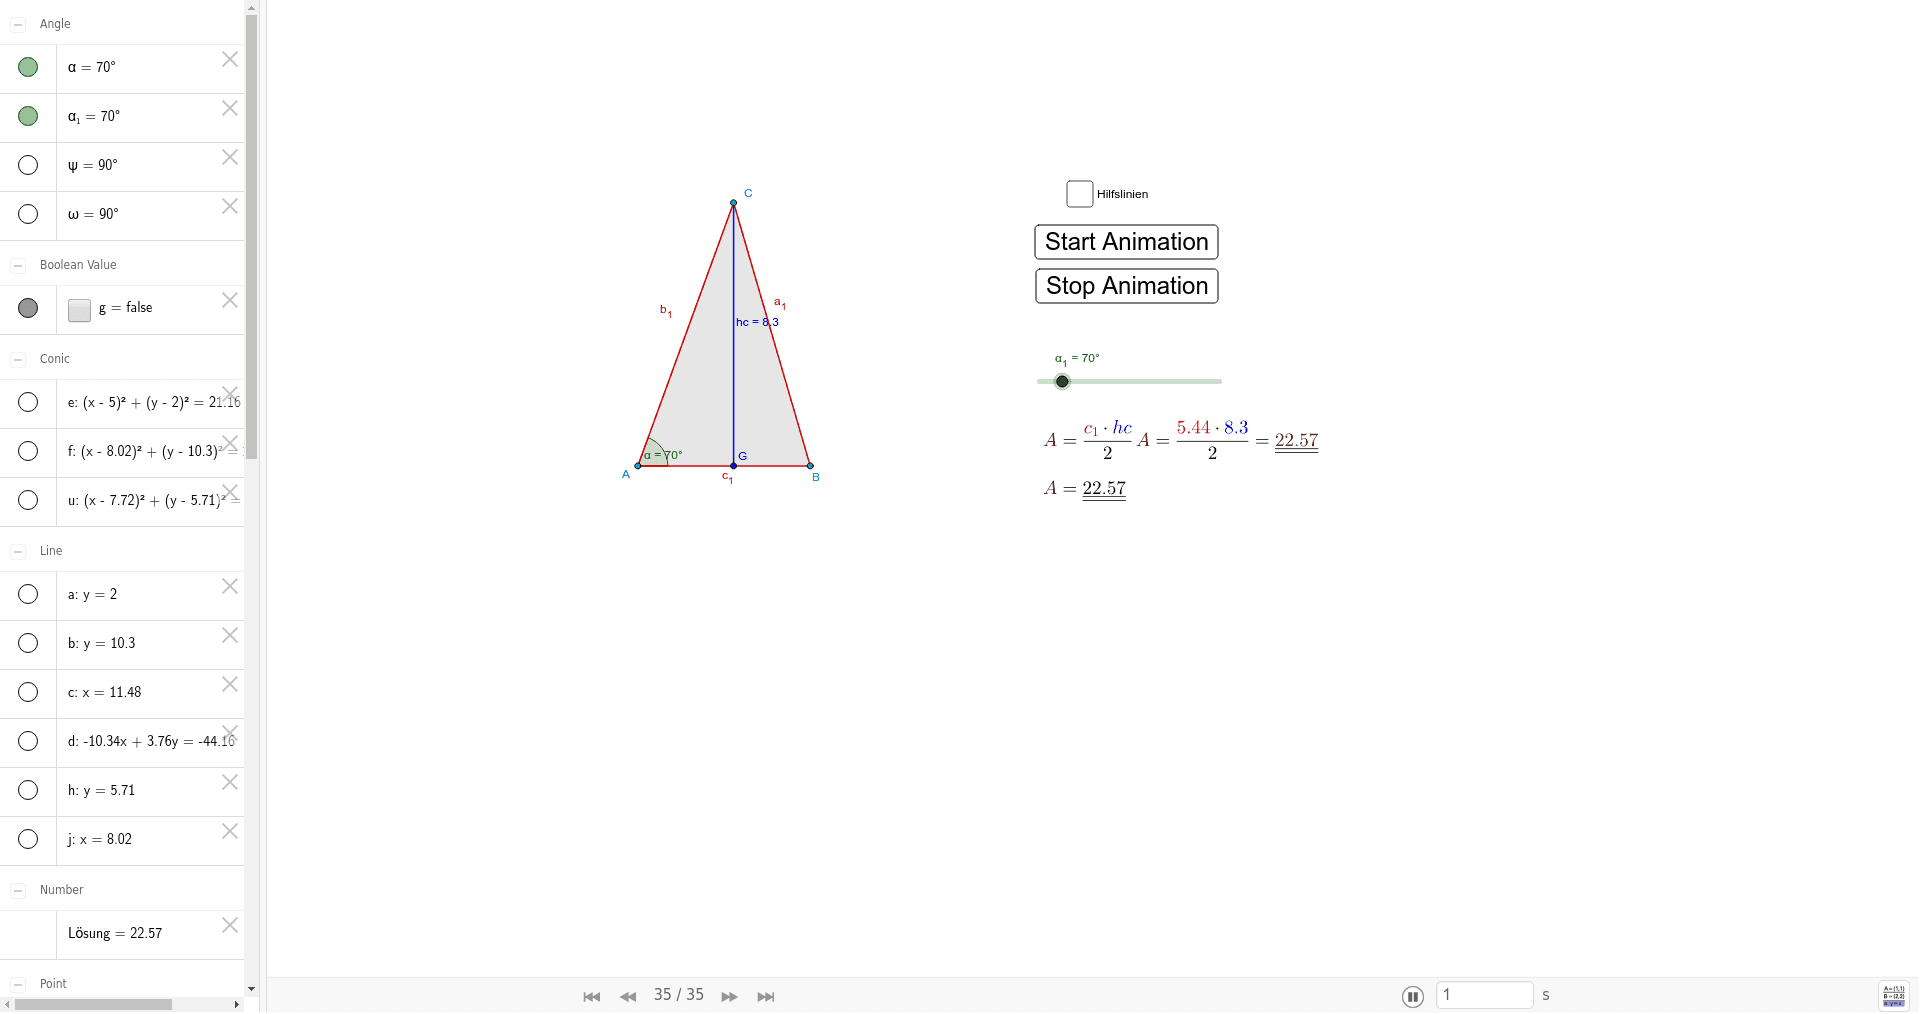
Task: Delete the α = 70° angle entry
Action: click(x=230, y=59)
